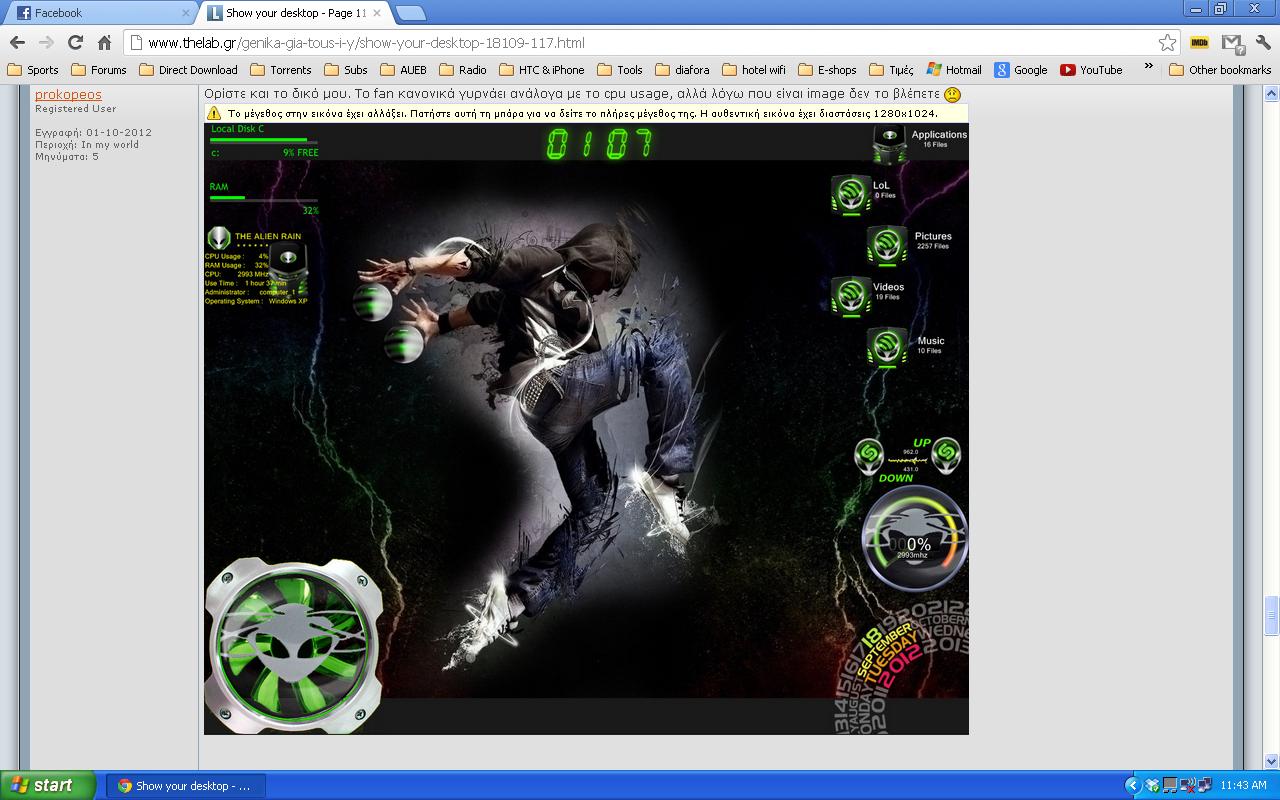Close the Show your desktop tab
This screenshot has height=800, width=1280.
click(378, 13)
